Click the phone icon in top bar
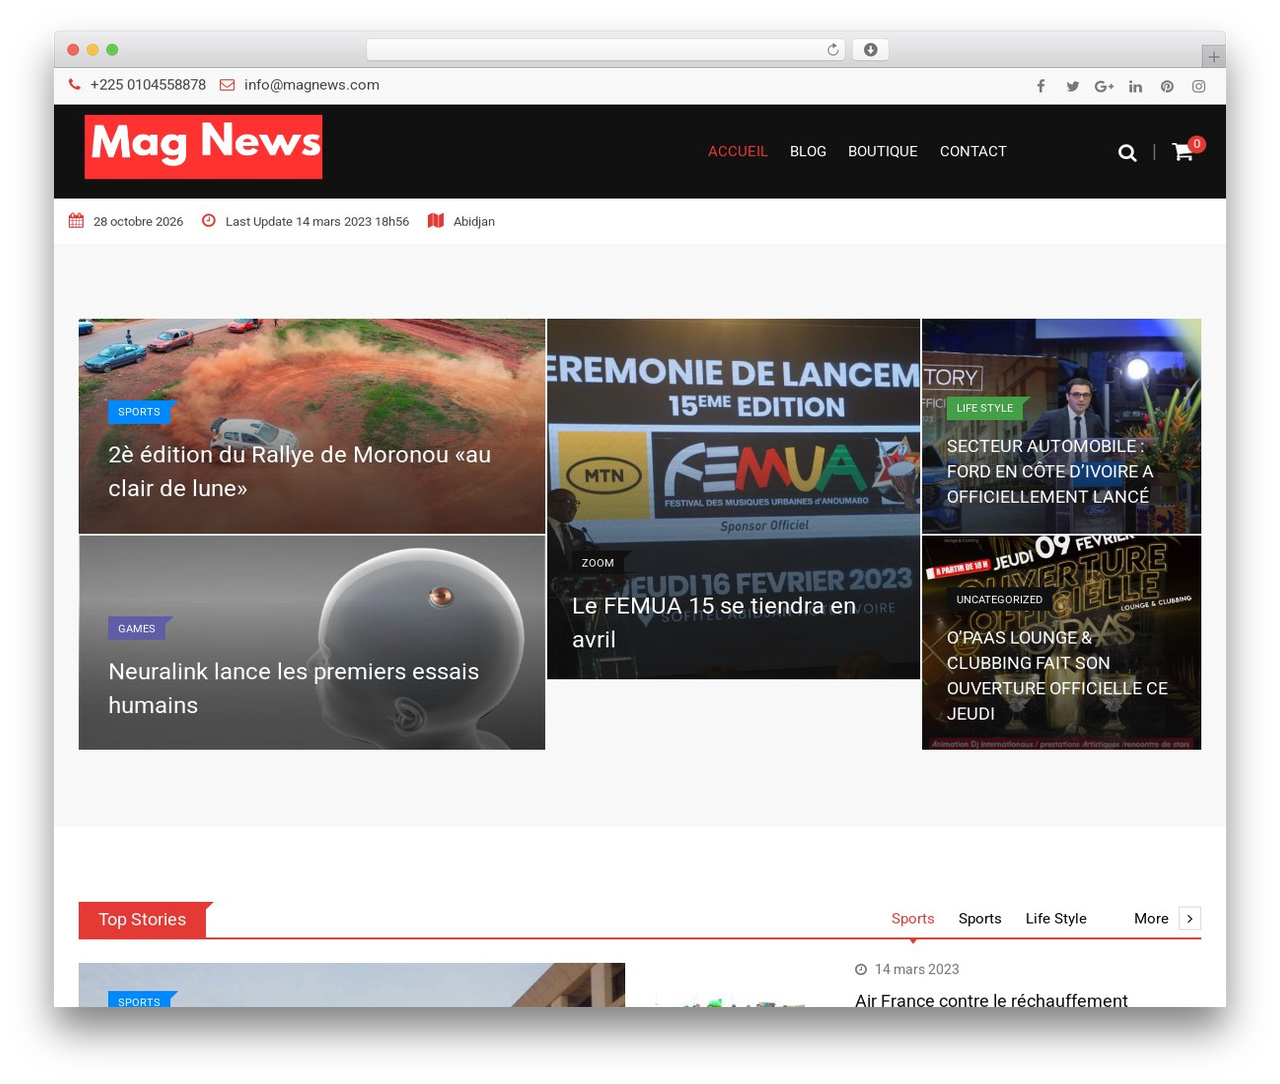 tap(75, 85)
